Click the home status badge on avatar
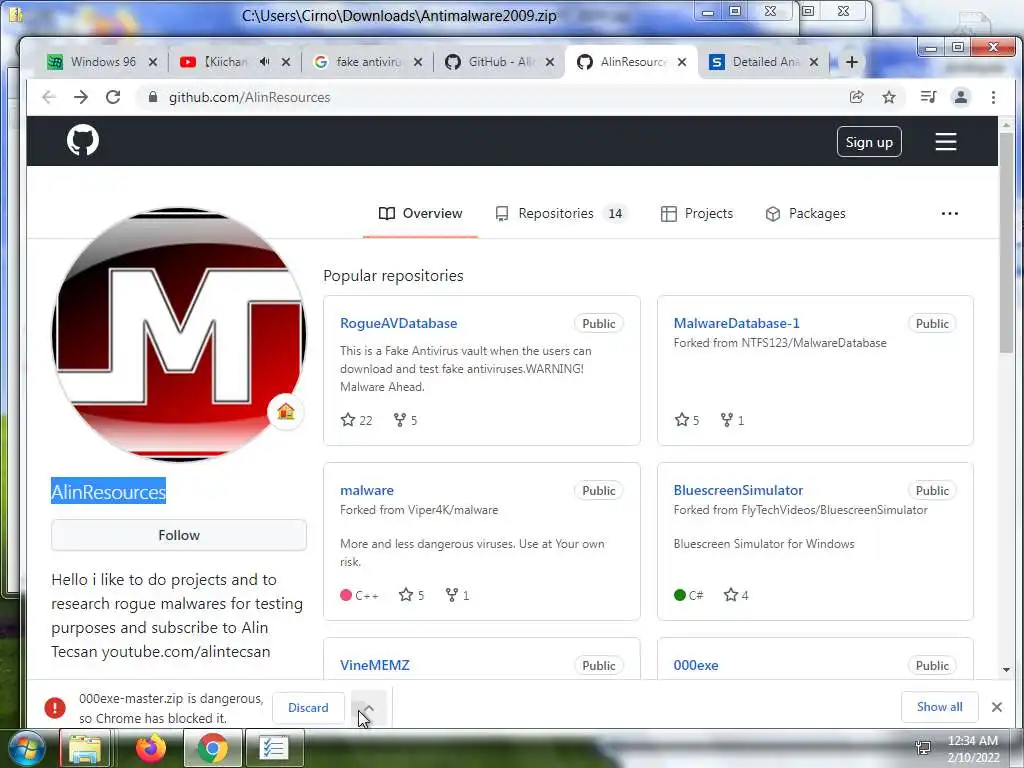The width and height of the screenshot is (1024, 768). pos(286,411)
